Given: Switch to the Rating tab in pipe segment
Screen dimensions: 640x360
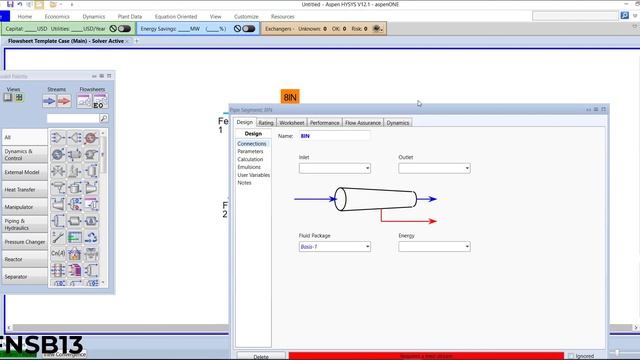Looking at the screenshot, I should pyautogui.click(x=266, y=122).
